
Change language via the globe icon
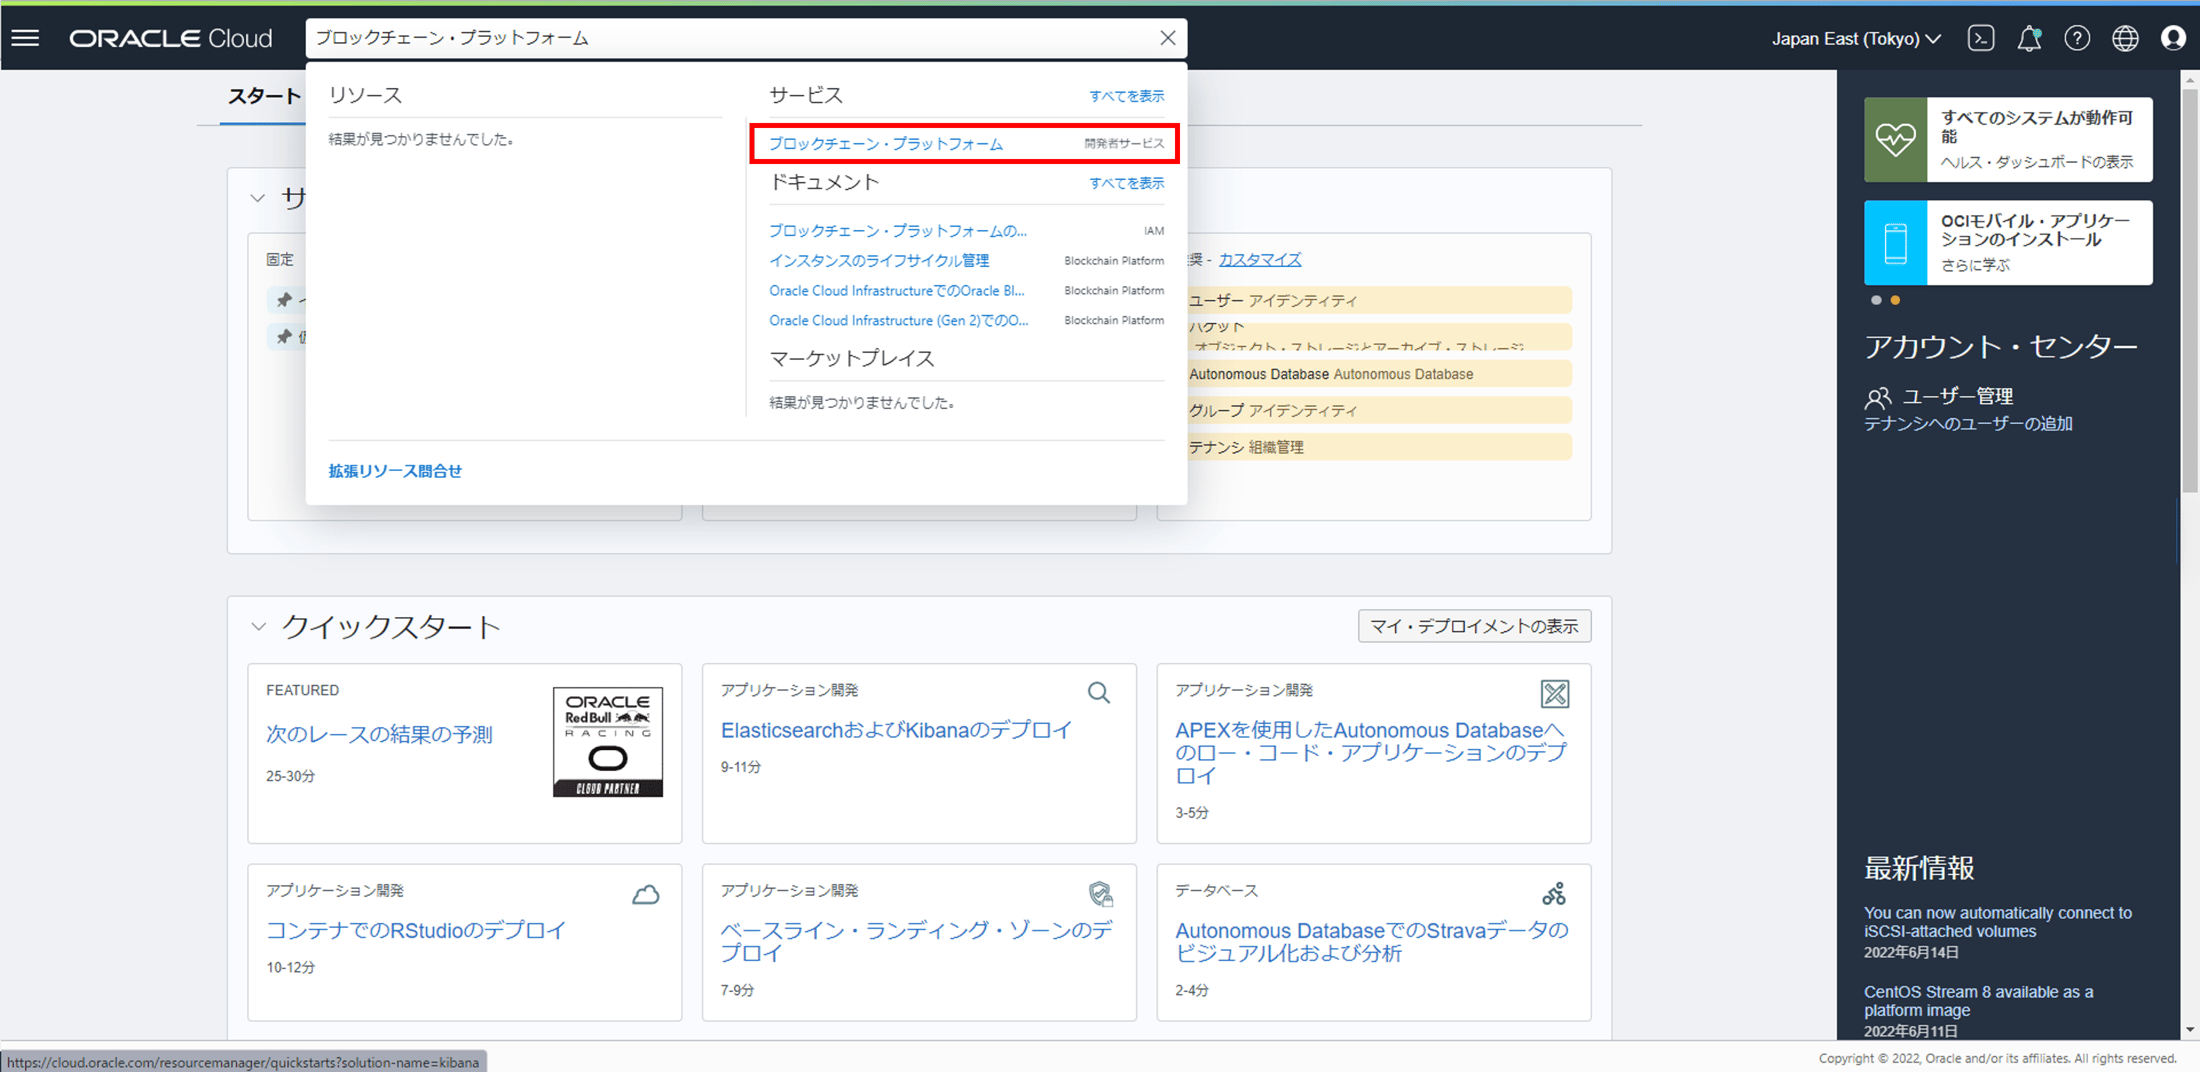tap(2125, 38)
